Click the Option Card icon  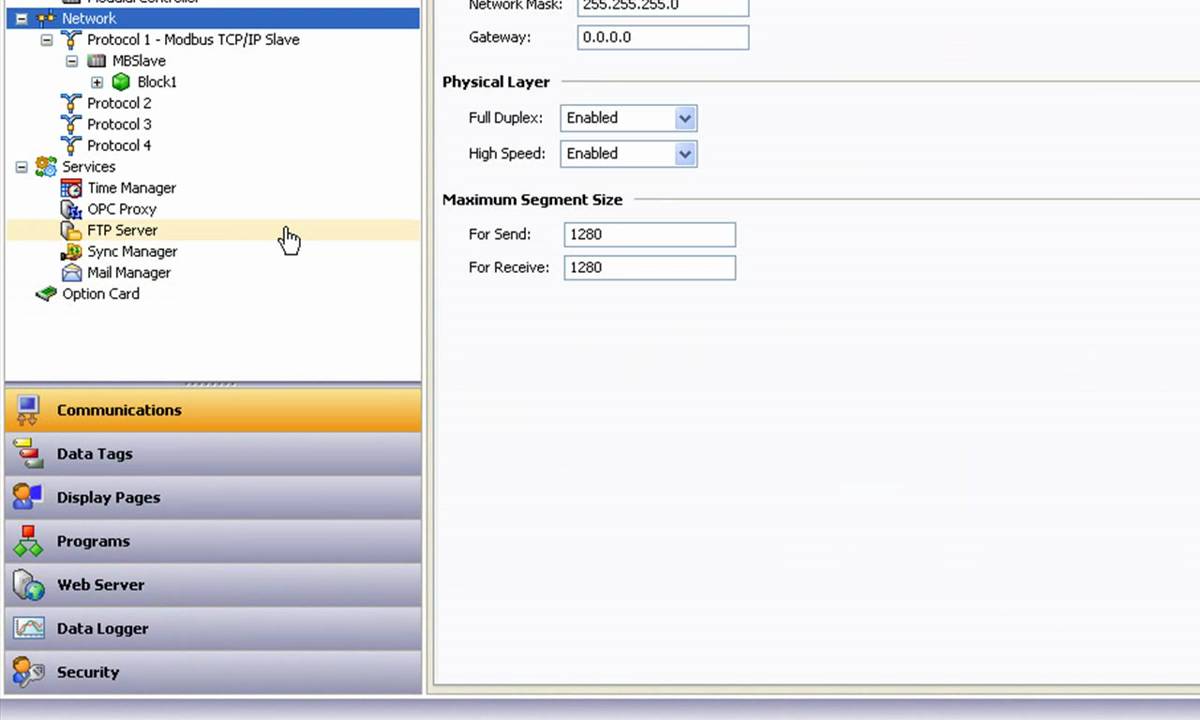click(46, 294)
